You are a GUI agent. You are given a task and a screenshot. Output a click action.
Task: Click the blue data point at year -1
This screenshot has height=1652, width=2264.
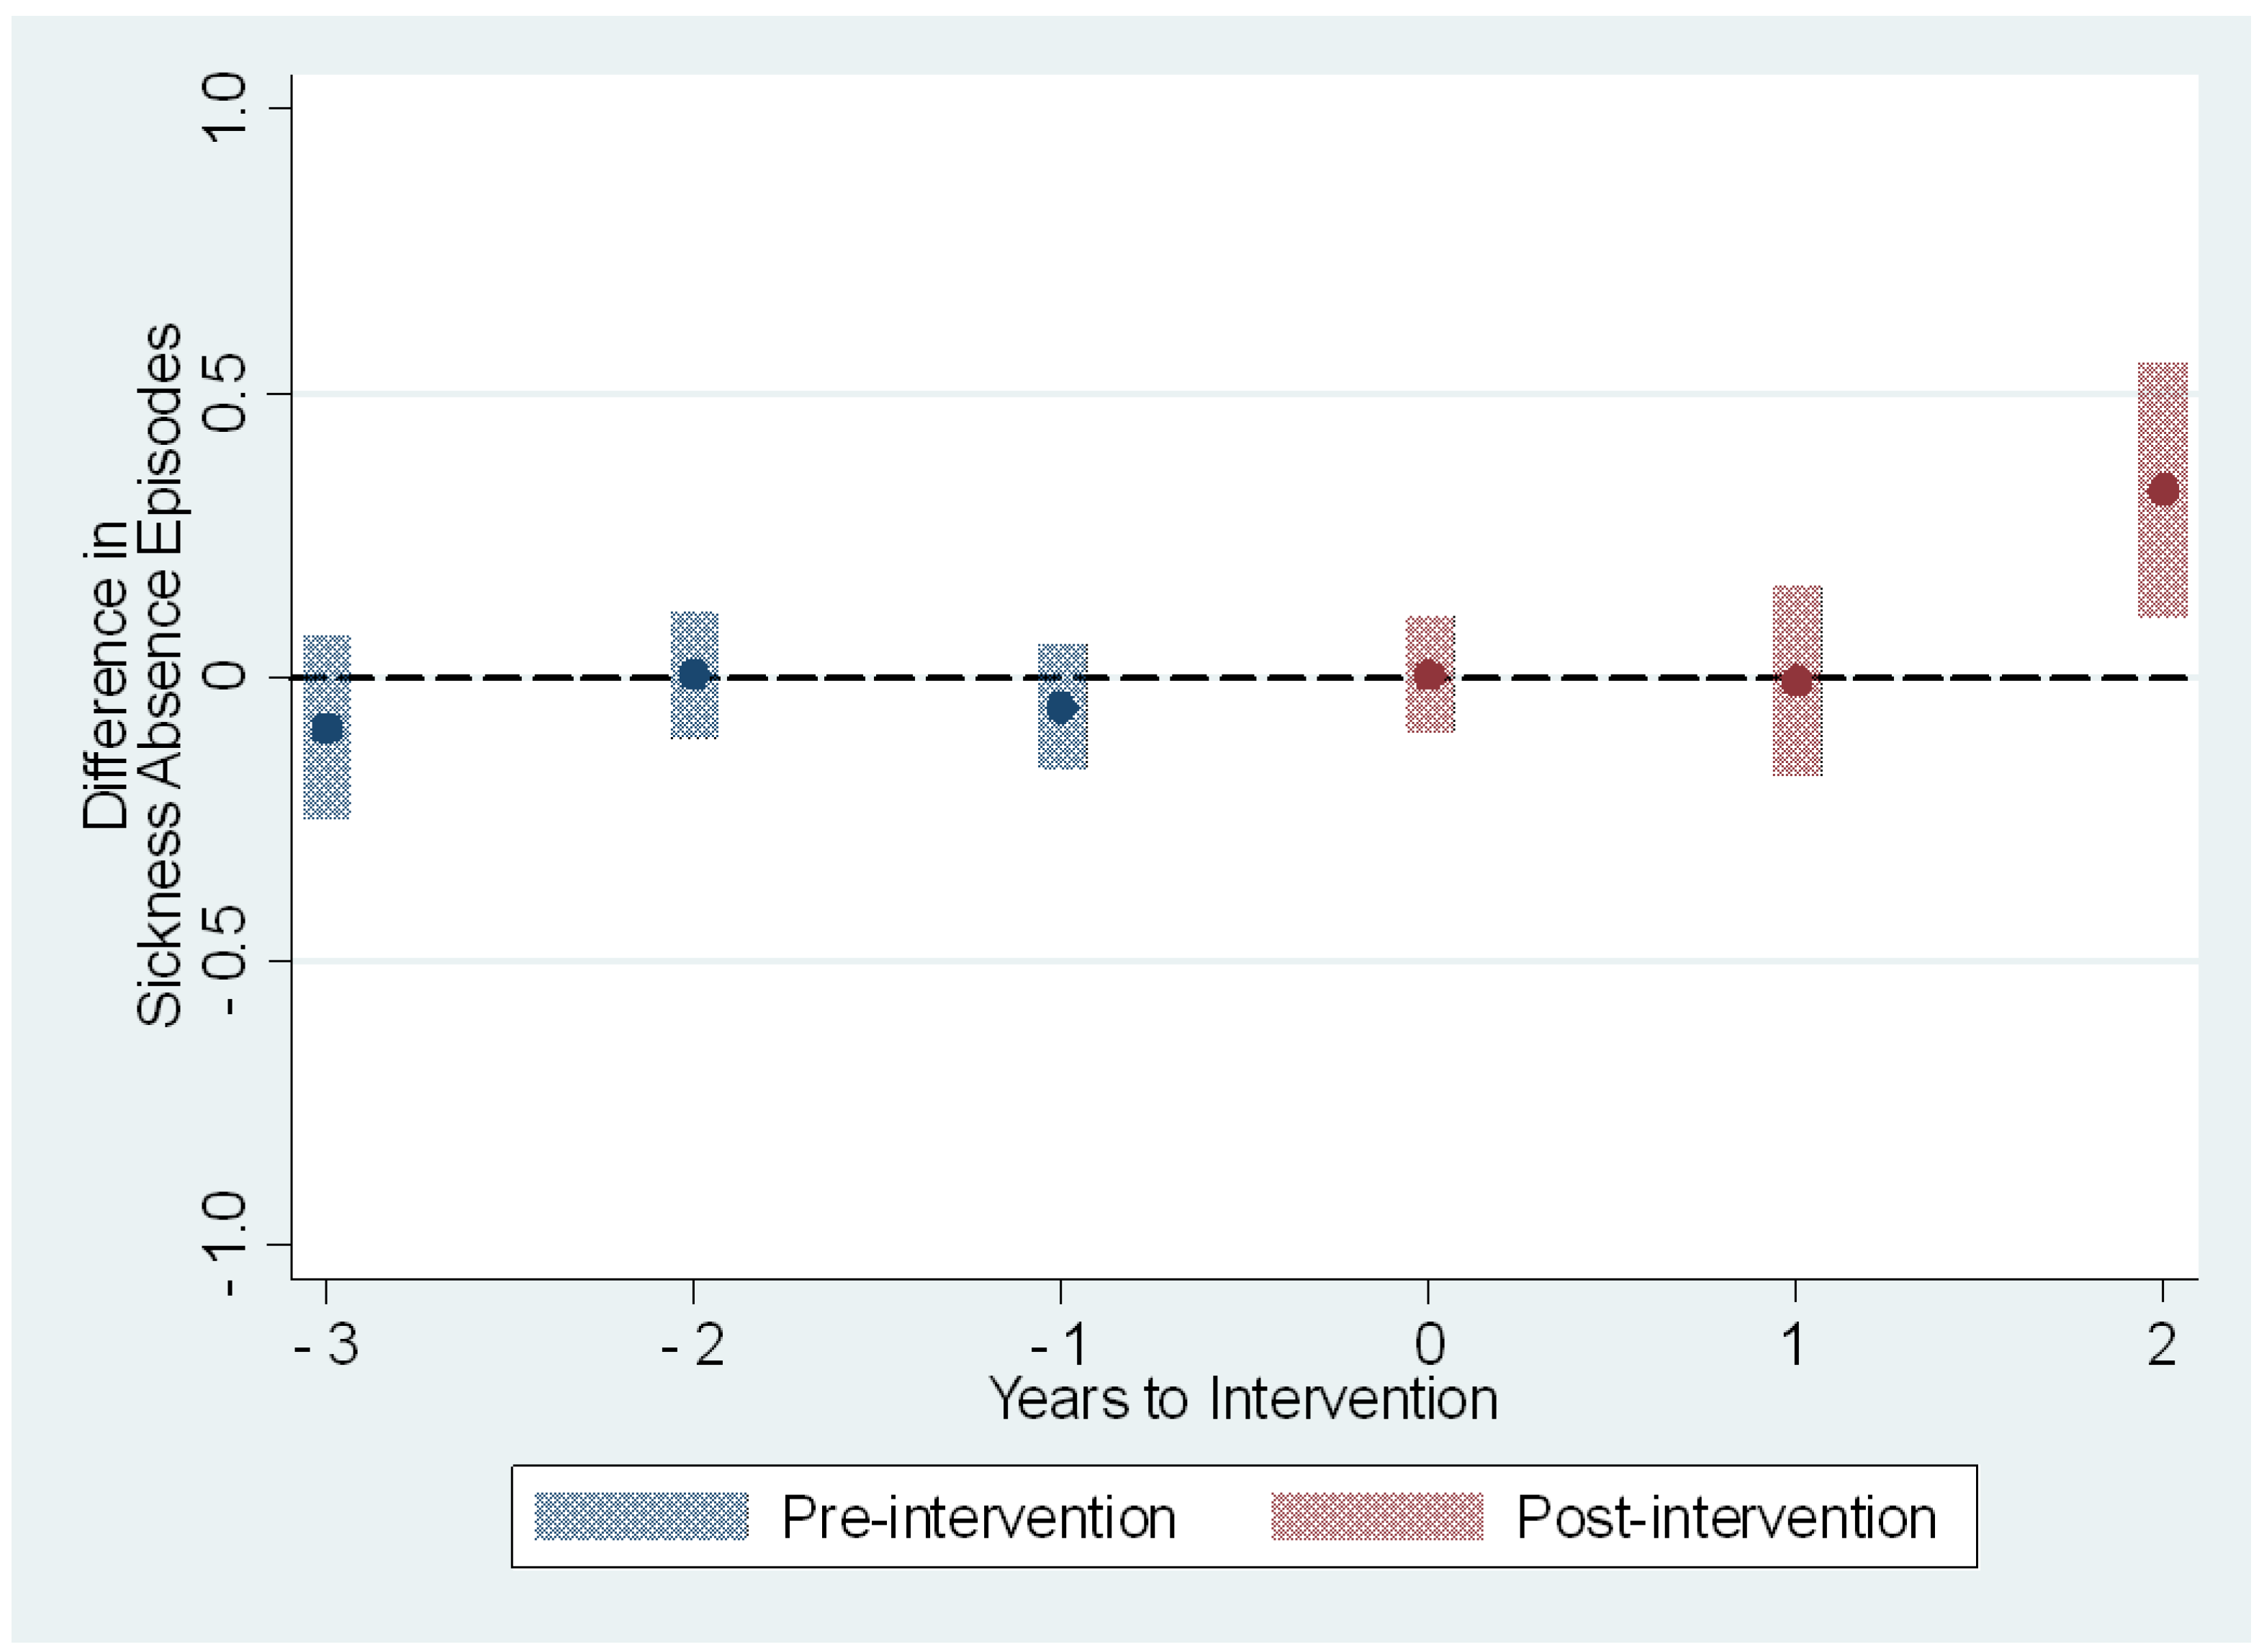[1061, 708]
